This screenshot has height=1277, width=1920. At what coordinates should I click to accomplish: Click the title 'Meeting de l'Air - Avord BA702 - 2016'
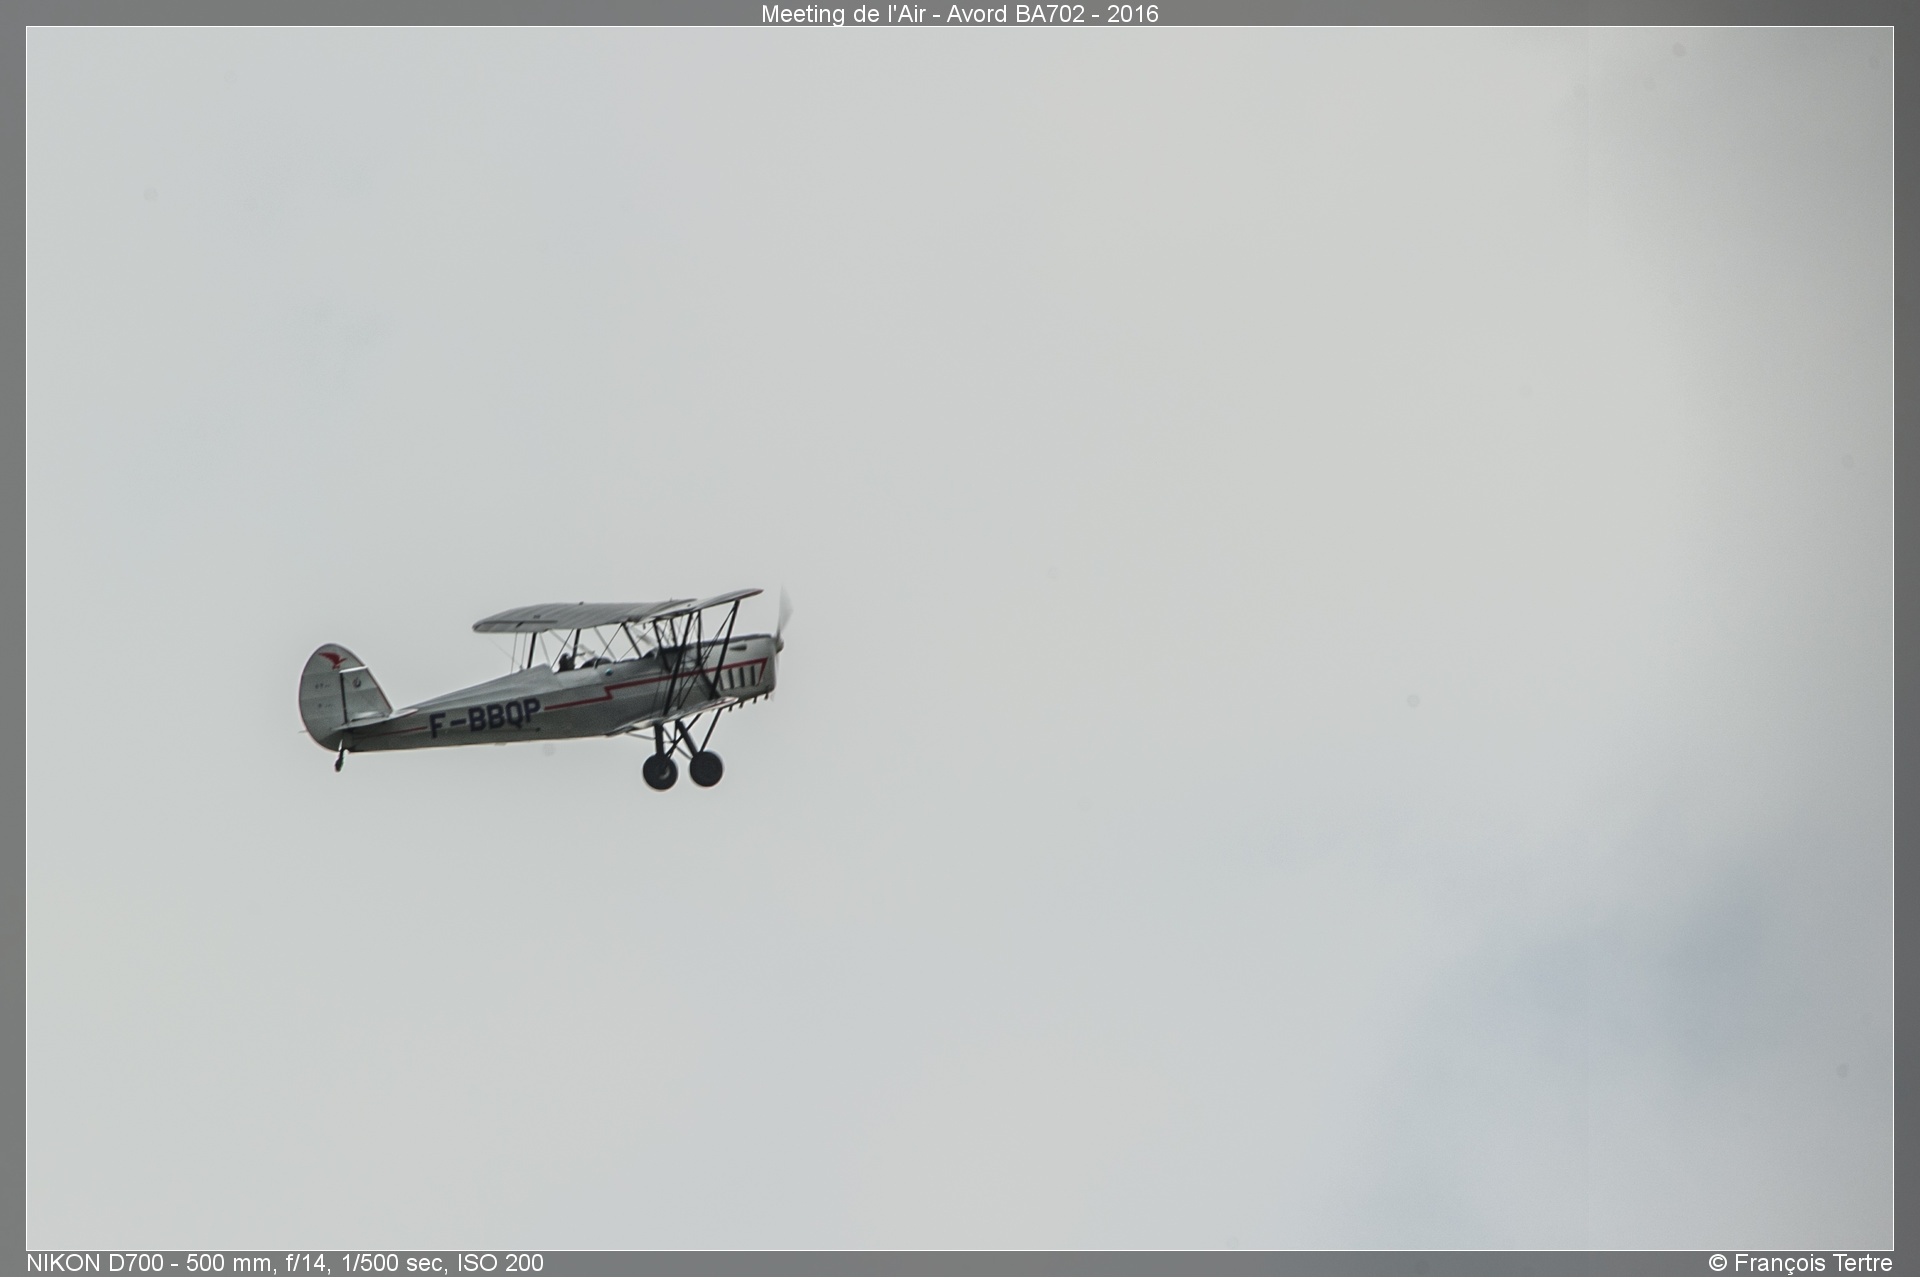coord(959,14)
